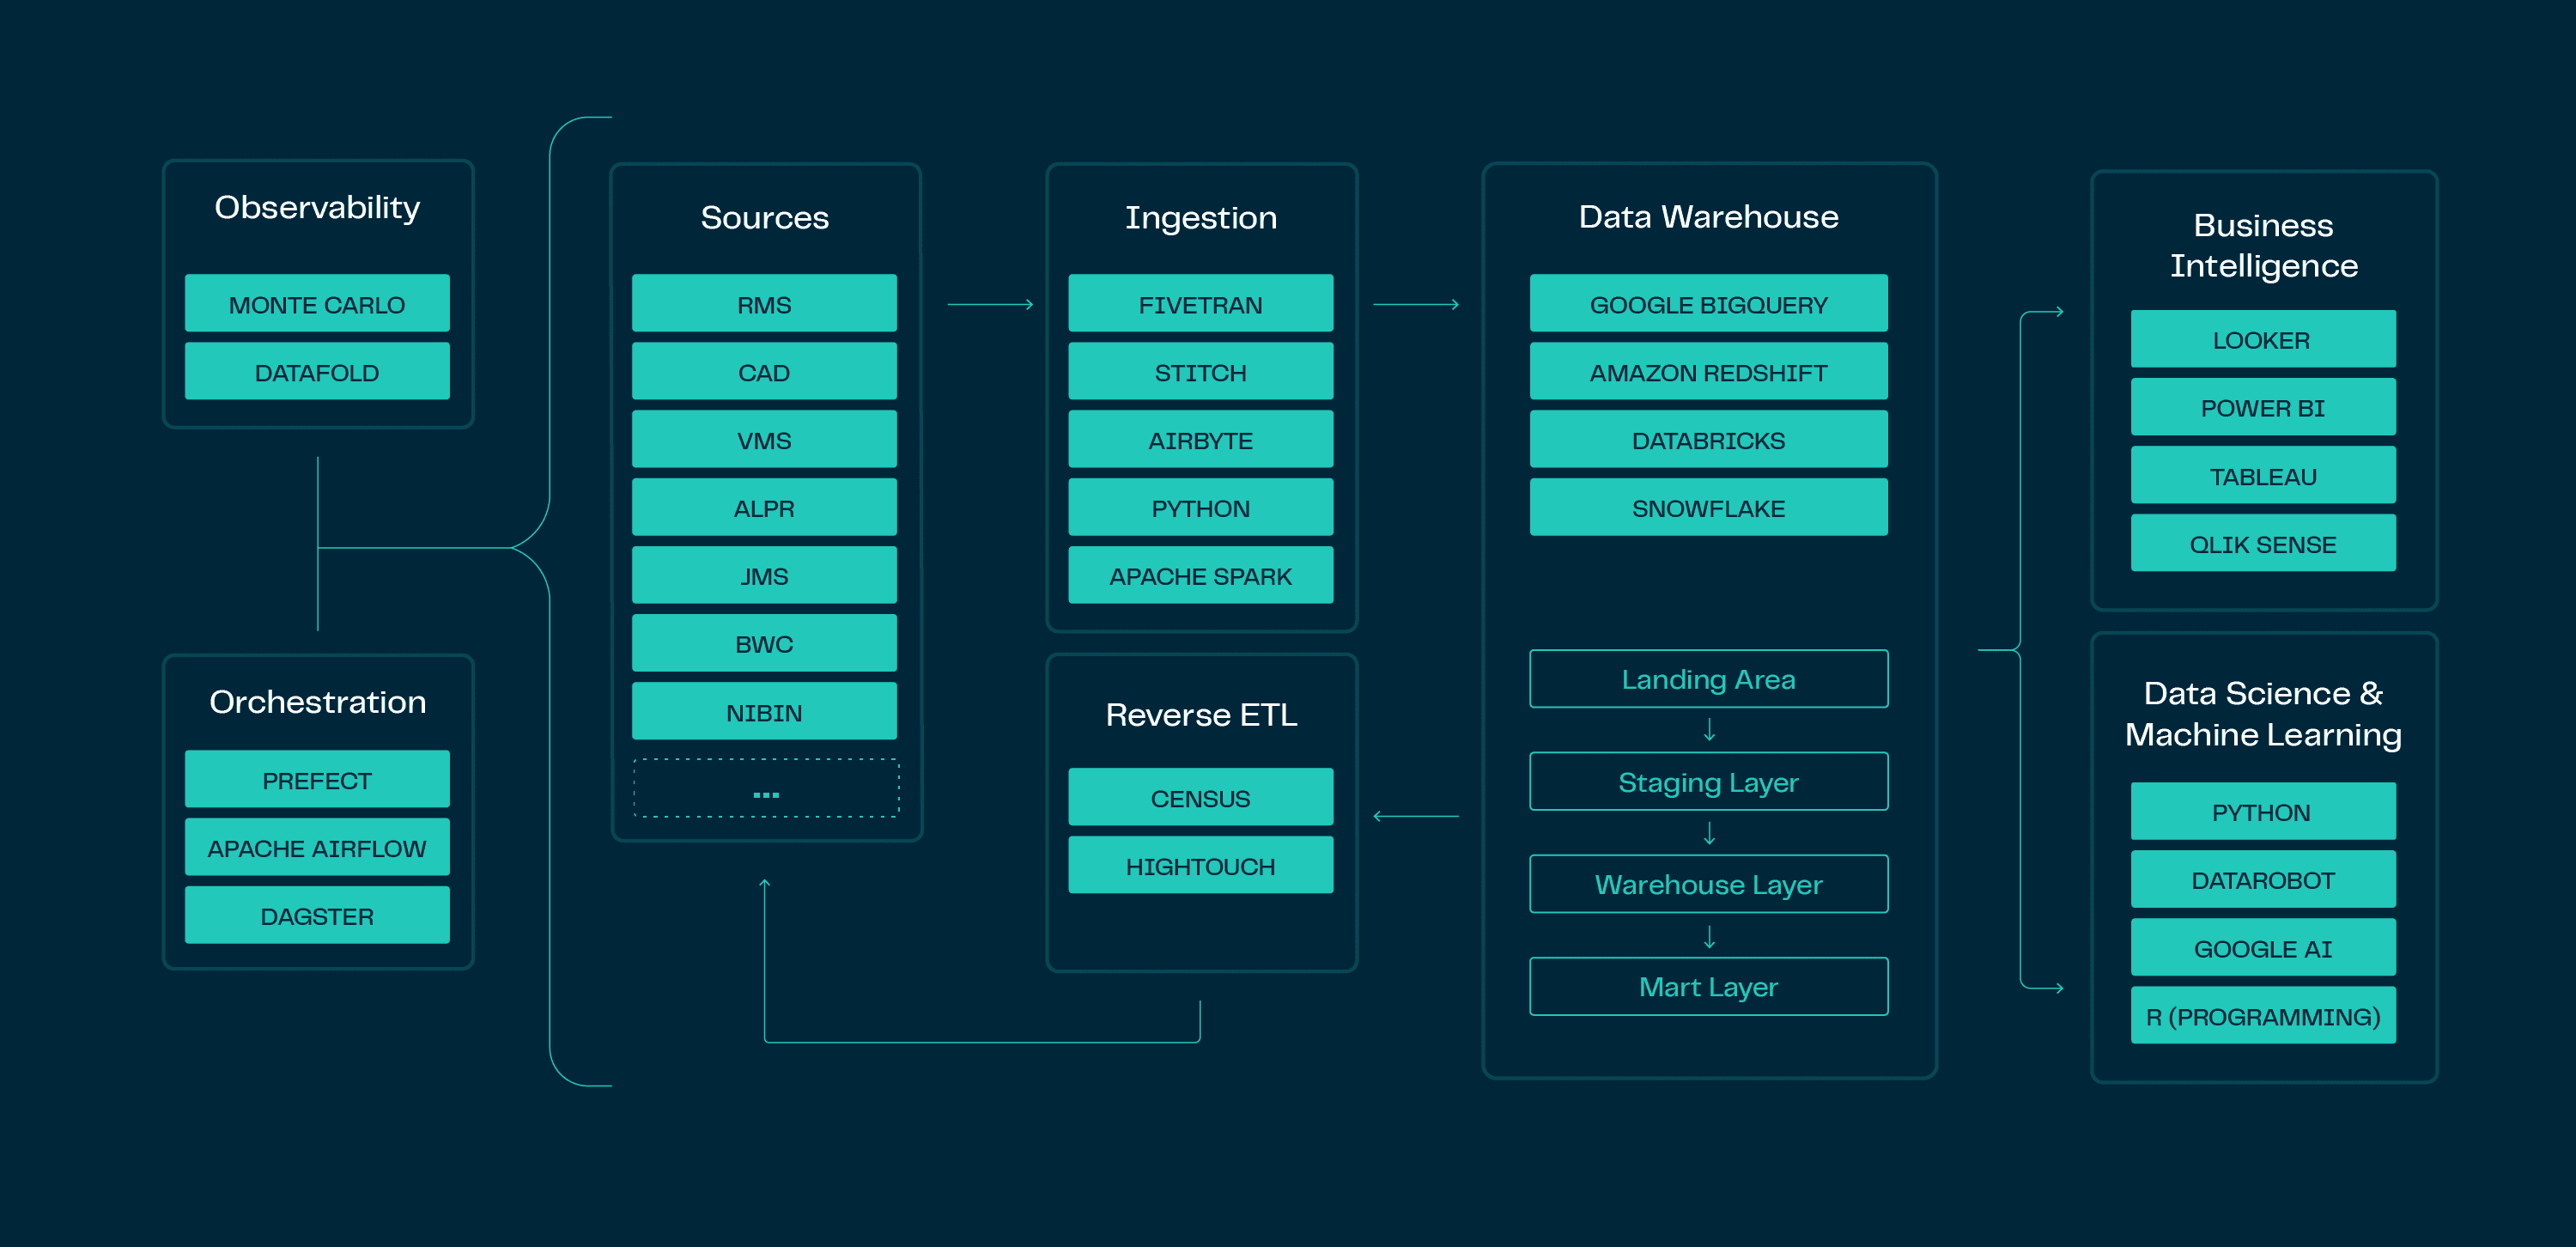Select the AIRBYTE ingestion box

1200,439
